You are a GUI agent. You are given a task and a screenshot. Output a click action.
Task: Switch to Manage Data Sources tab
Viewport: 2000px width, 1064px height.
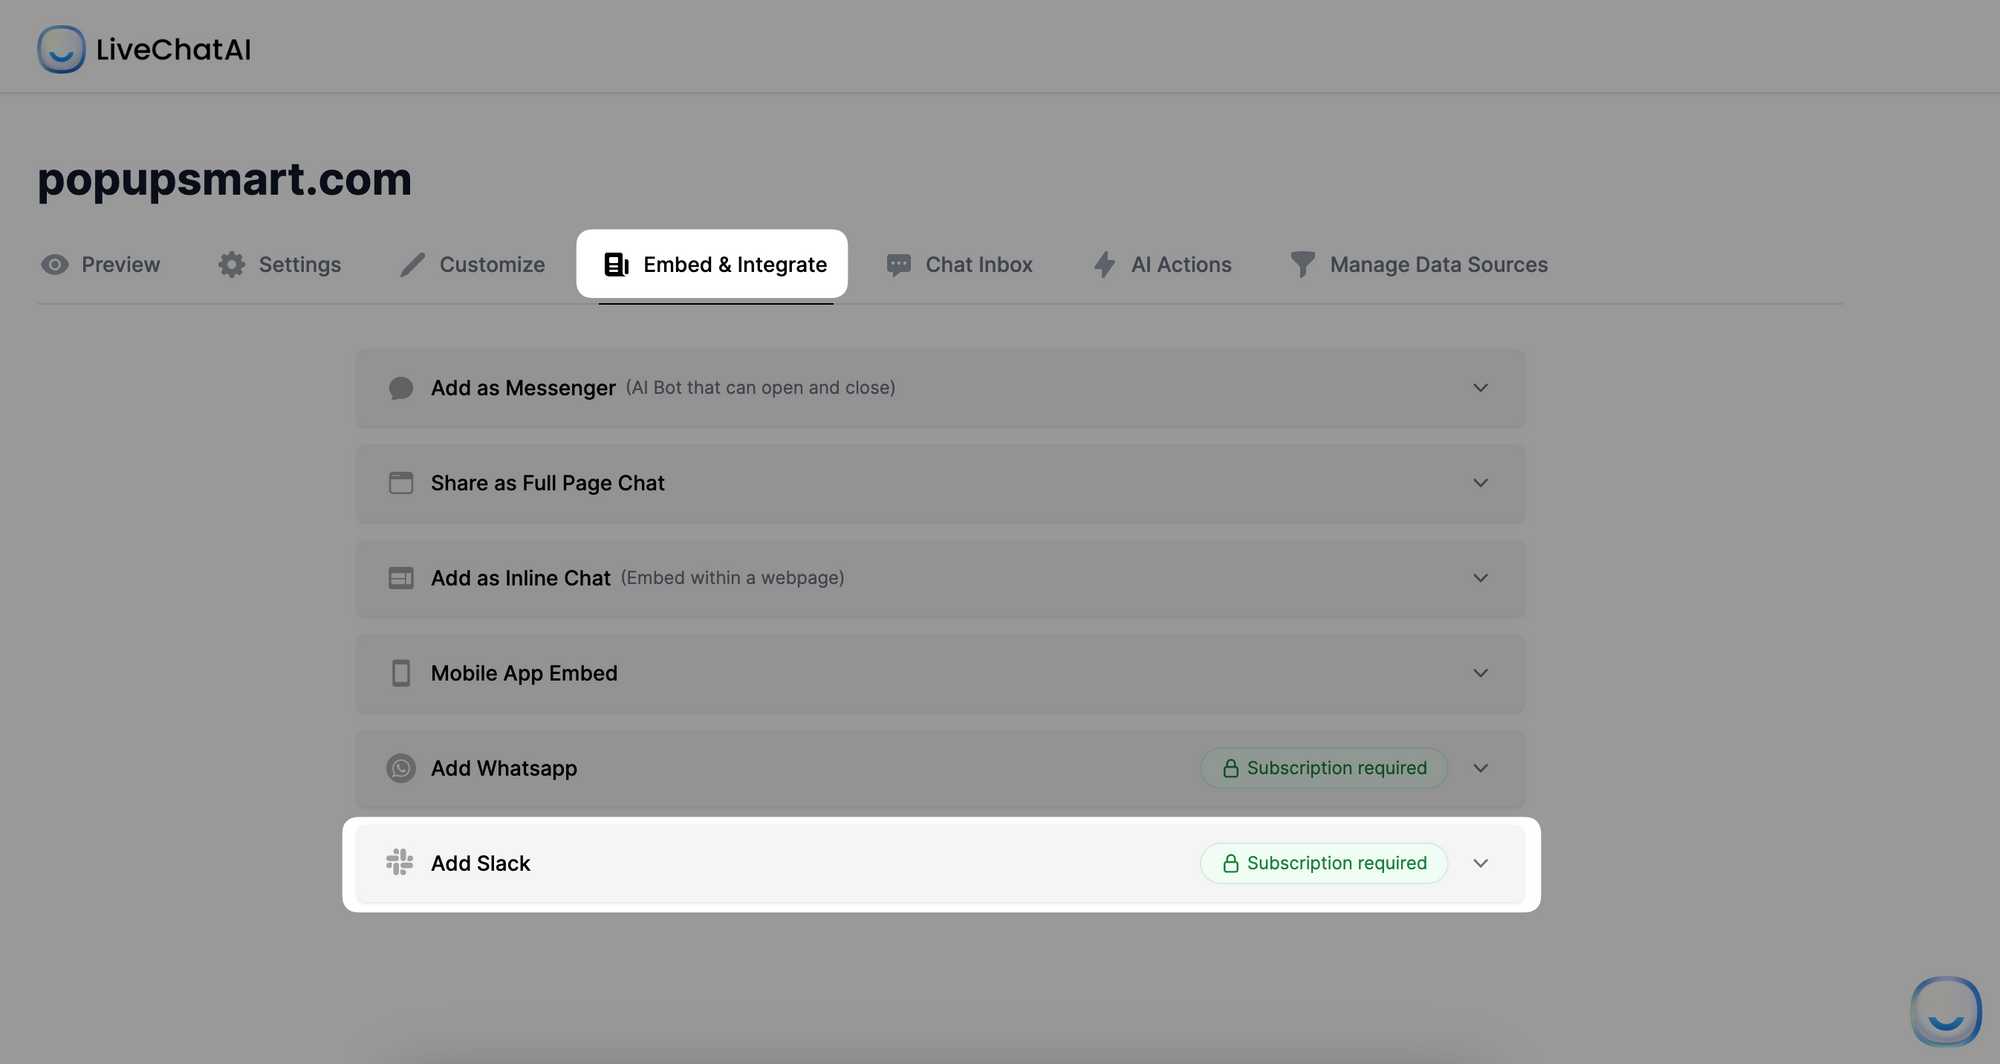click(1419, 265)
